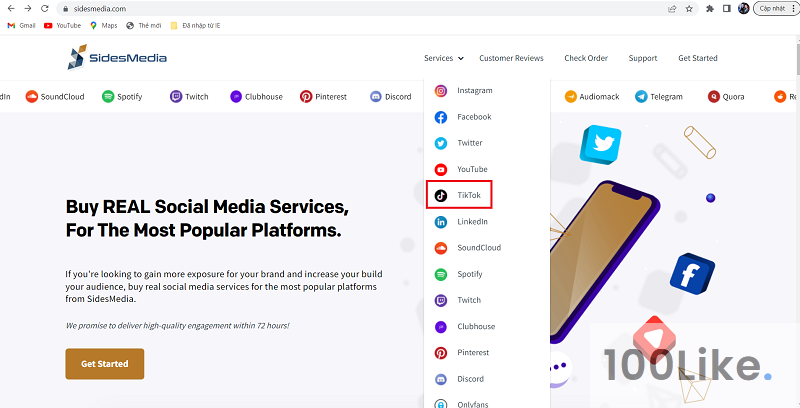Click the SidesMedia logo
This screenshot has height=408, width=800.
coord(117,57)
